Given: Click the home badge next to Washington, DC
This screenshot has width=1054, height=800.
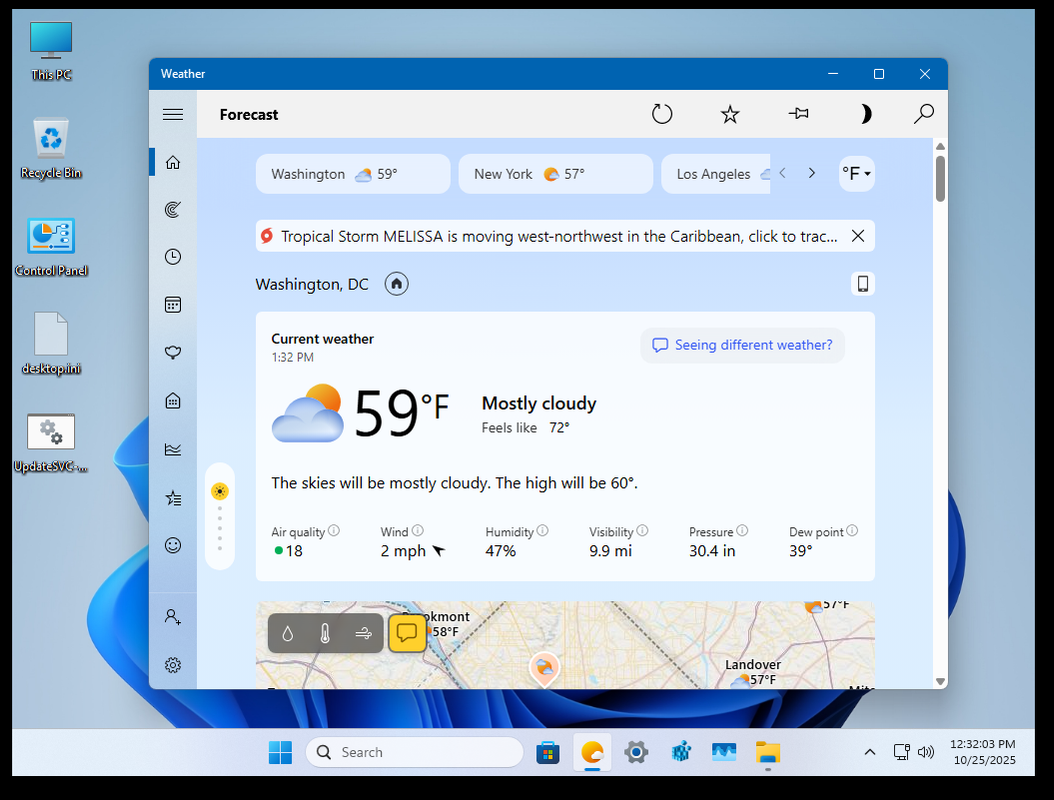Looking at the screenshot, I should pyautogui.click(x=397, y=284).
